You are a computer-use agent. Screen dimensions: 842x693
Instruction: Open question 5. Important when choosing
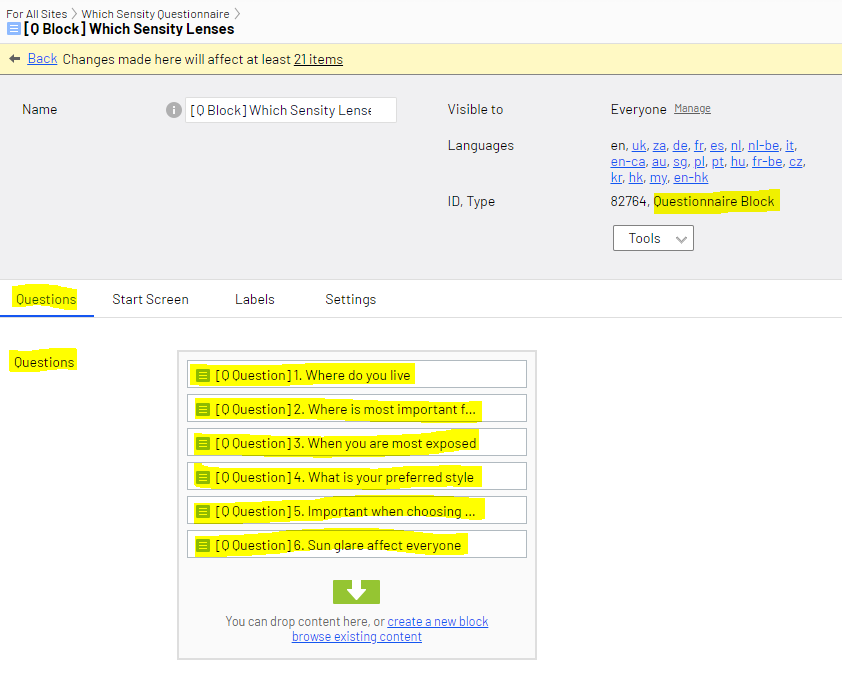(357, 510)
